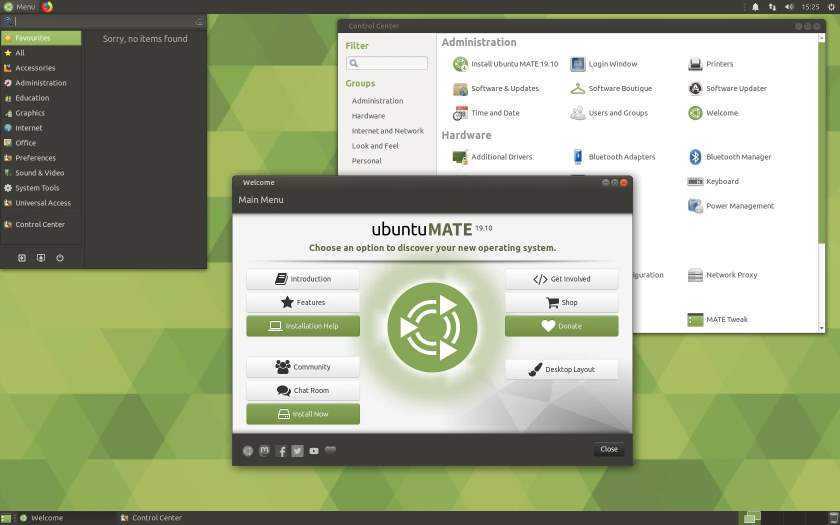Click the Control Center filter search field

point(386,63)
